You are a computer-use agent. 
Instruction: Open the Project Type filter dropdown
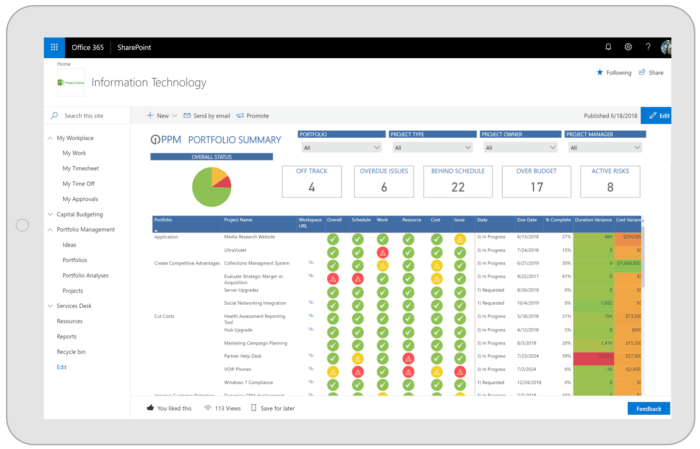pyautogui.click(x=433, y=147)
